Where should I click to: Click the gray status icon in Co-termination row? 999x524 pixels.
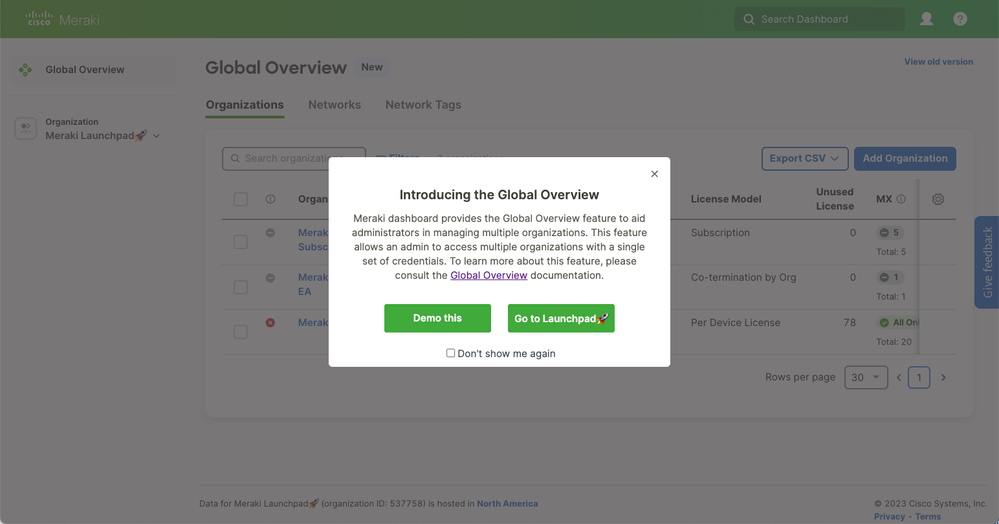tap(270, 278)
